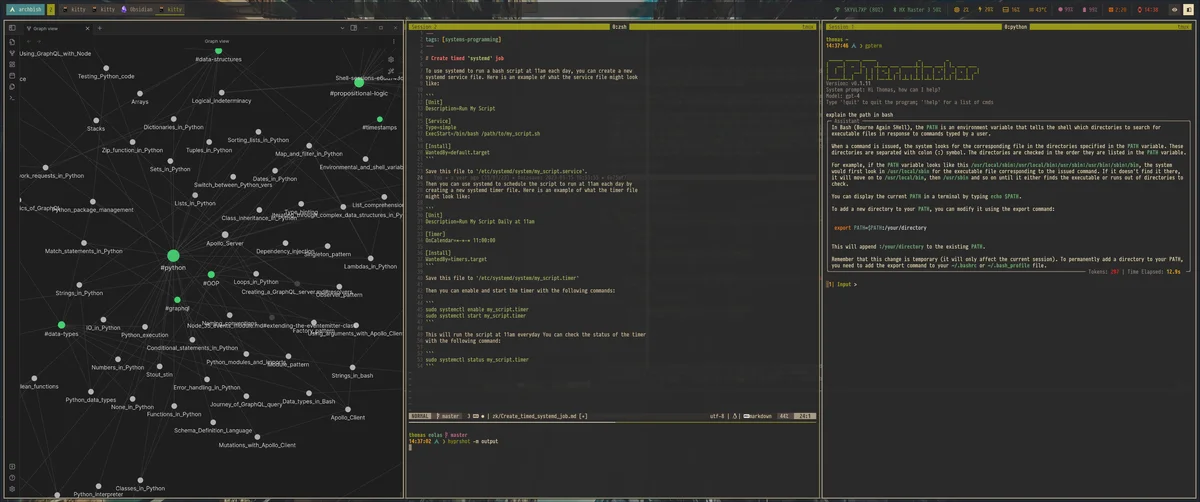Screen dimensions: 1200x502
Task: Select the large #python graph node
Action: (x=173, y=256)
